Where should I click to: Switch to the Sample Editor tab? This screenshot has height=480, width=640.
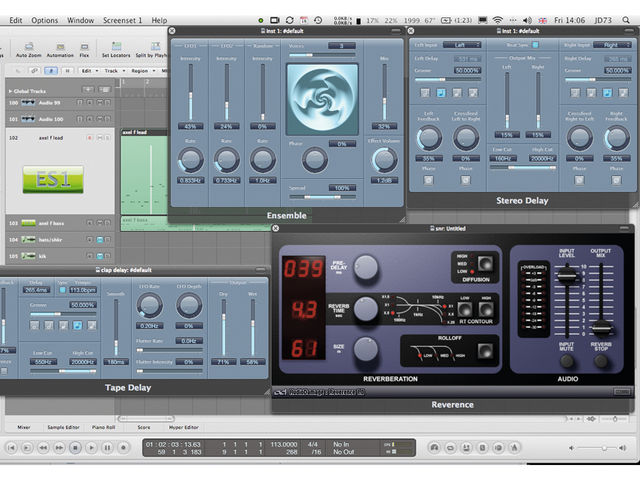pos(63,427)
